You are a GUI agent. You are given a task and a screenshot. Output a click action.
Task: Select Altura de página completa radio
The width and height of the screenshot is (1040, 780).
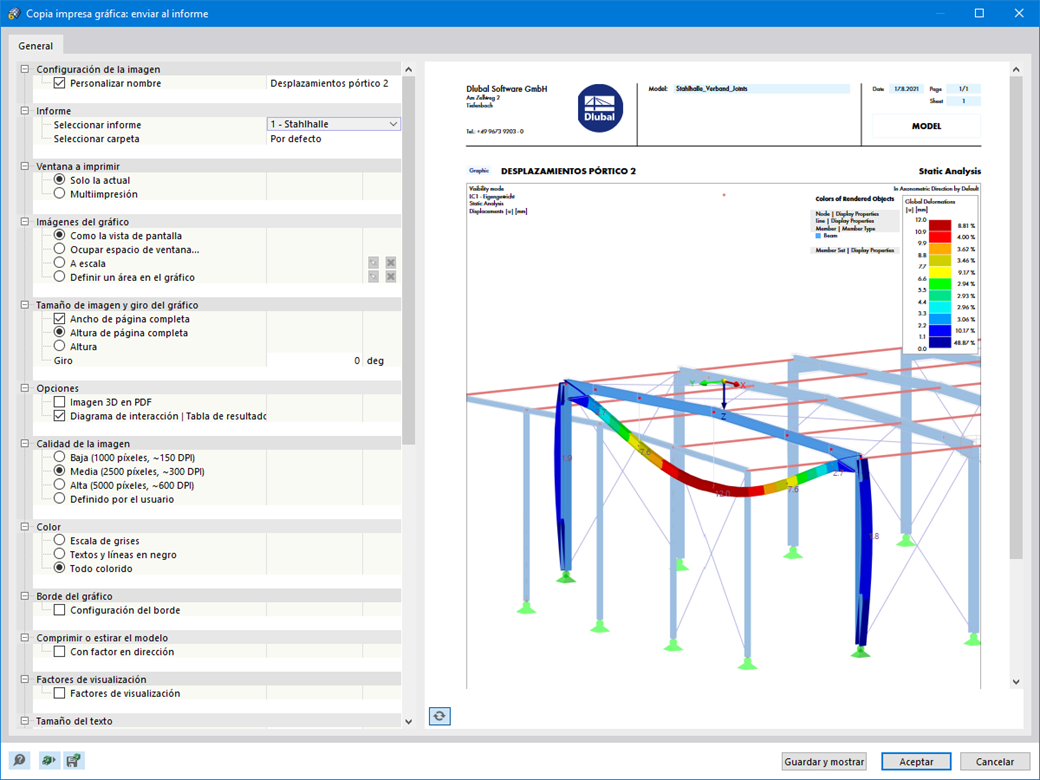click(x=60, y=332)
